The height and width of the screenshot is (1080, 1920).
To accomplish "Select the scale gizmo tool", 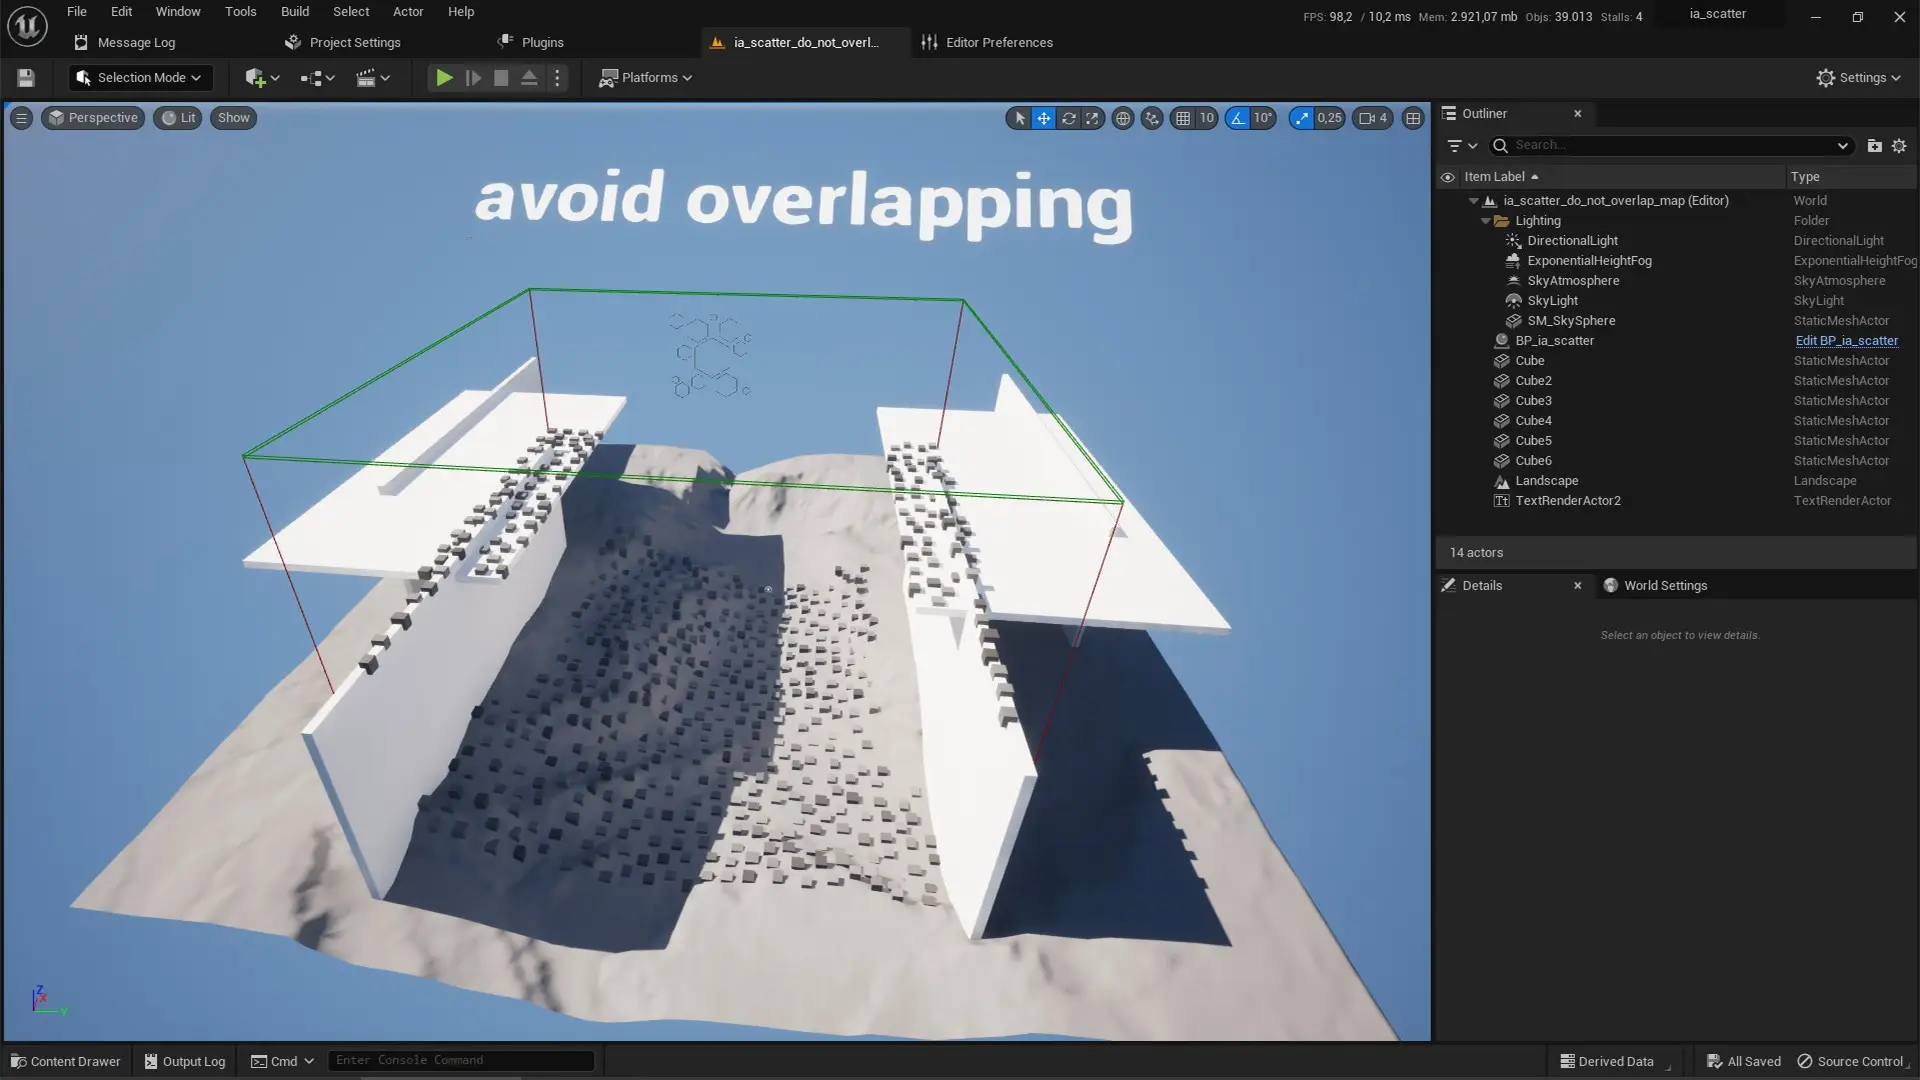I will point(1092,118).
